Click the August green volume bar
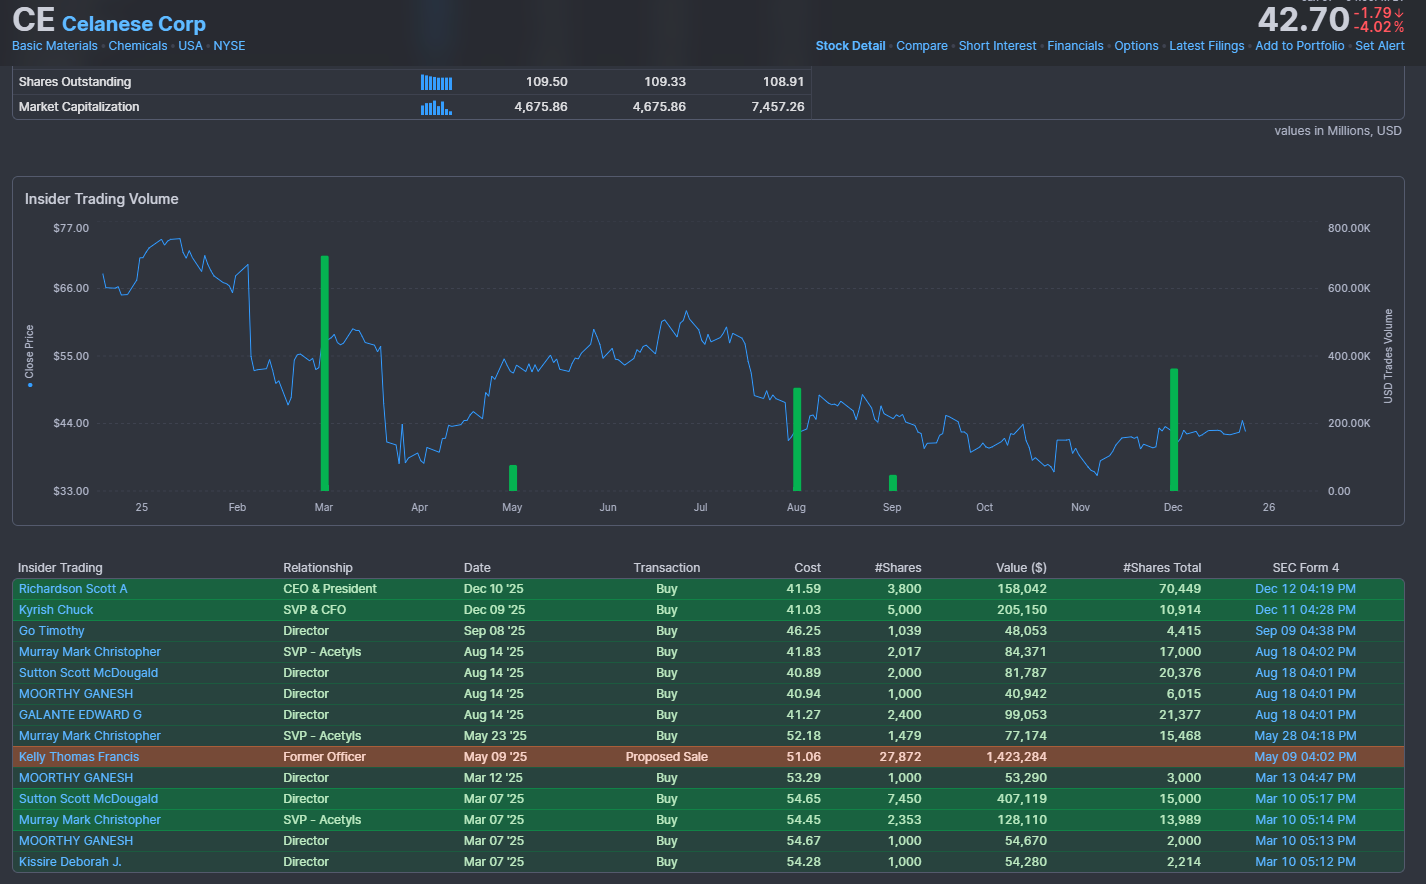Image resolution: width=1426 pixels, height=884 pixels. pos(797,439)
